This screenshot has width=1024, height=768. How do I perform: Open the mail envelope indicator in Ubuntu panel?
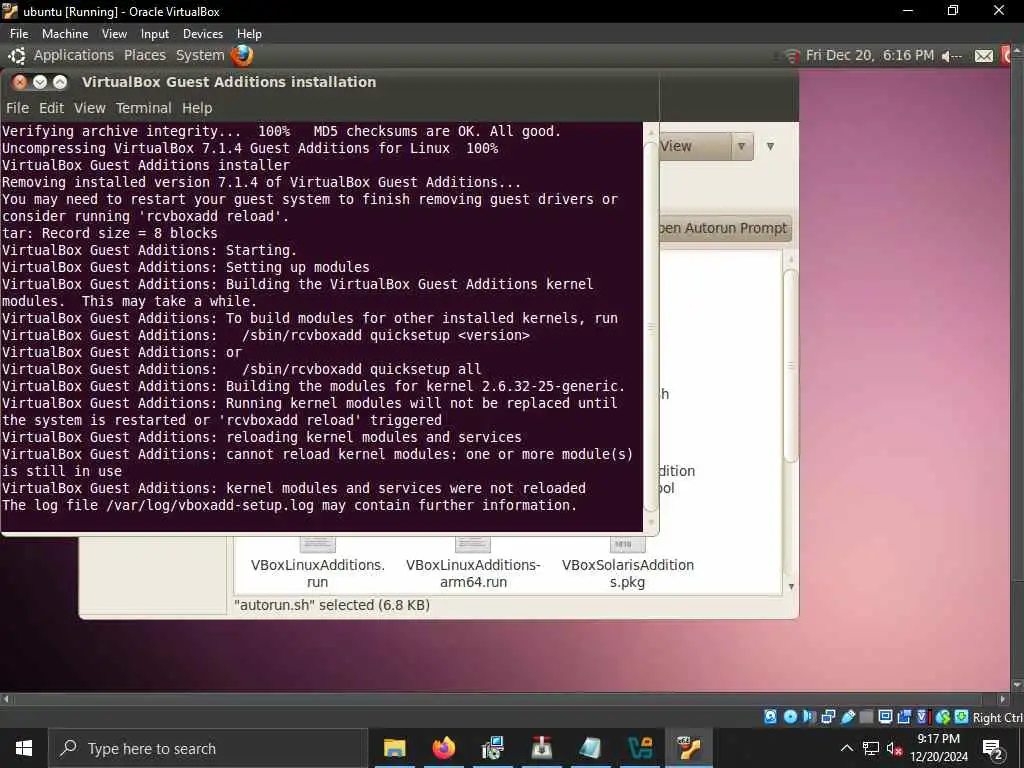984,56
